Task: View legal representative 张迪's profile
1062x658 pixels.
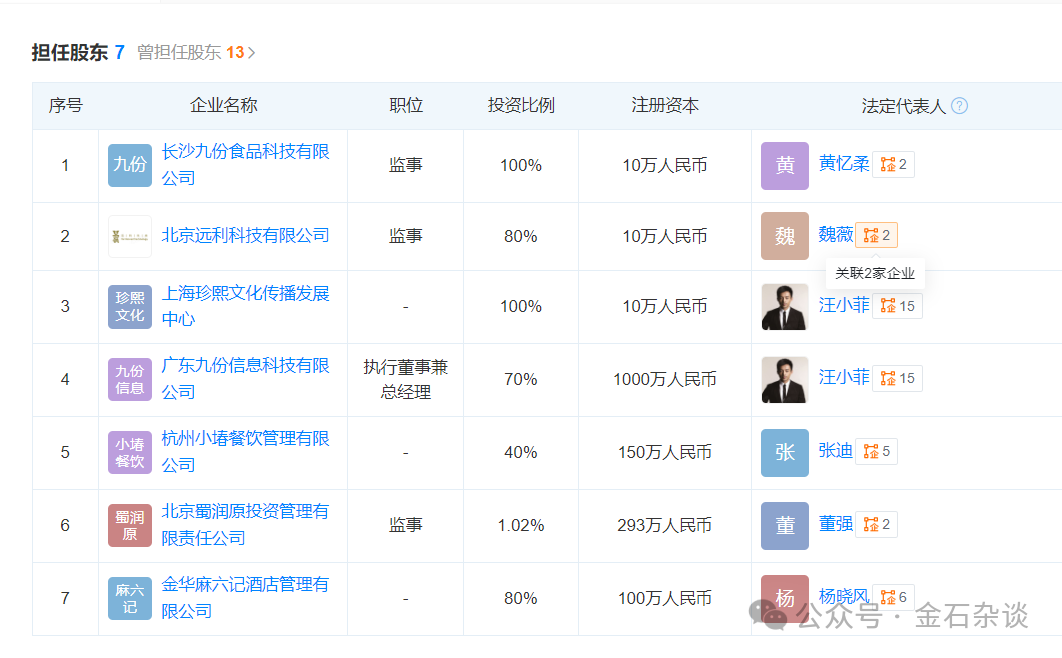Action: (x=836, y=451)
